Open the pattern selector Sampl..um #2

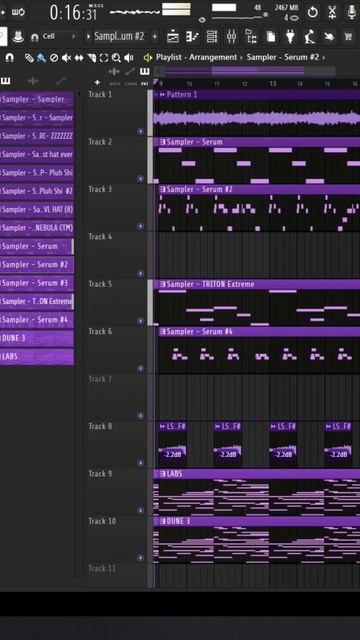[119, 36]
